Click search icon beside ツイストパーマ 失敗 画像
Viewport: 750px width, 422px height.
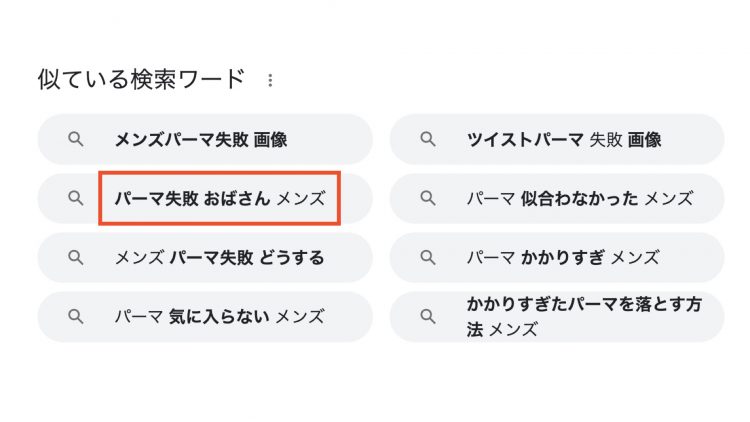[428, 139]
